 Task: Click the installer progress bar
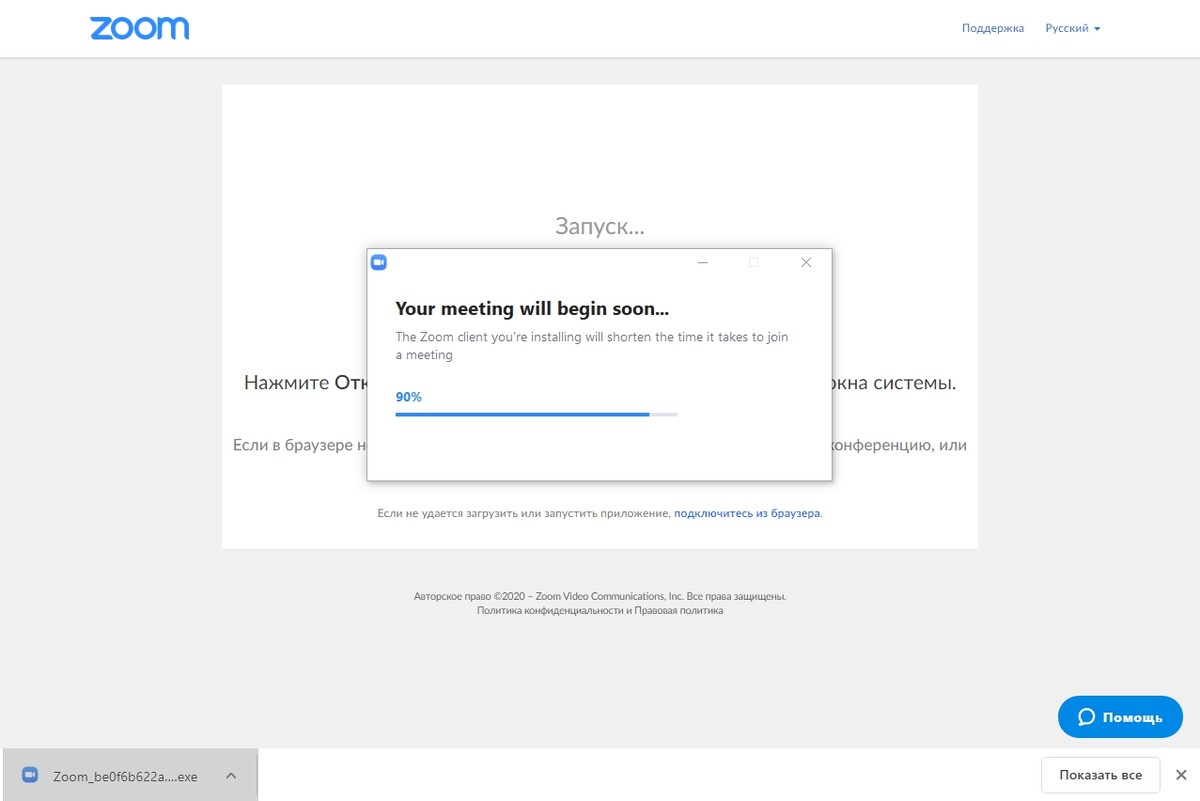coord(537,414)
